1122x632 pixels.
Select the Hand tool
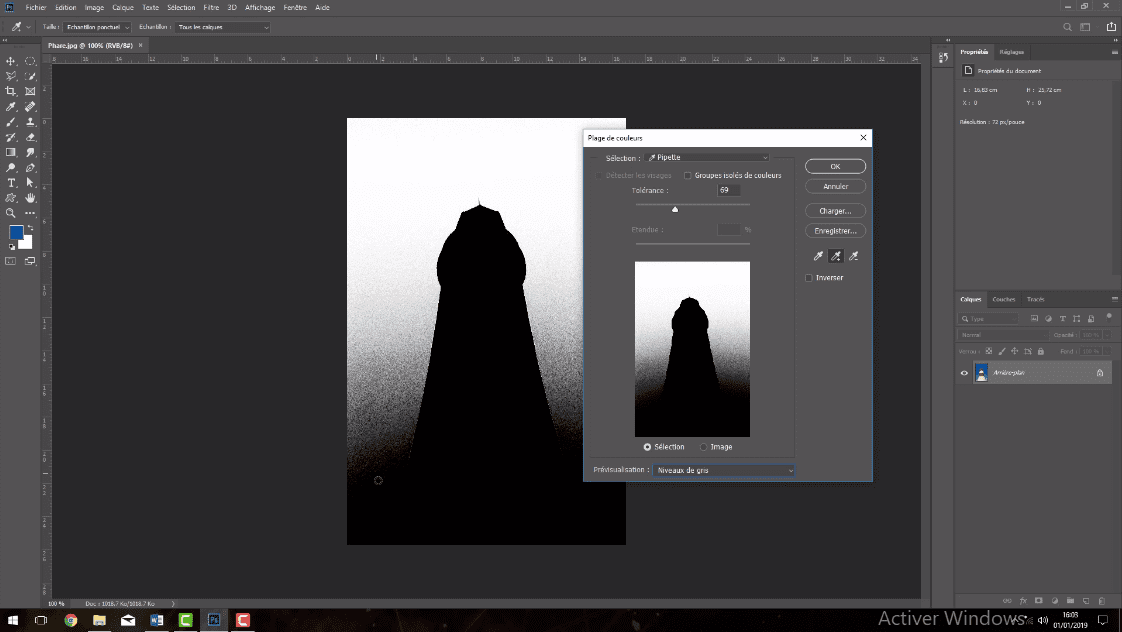(30, 198)
